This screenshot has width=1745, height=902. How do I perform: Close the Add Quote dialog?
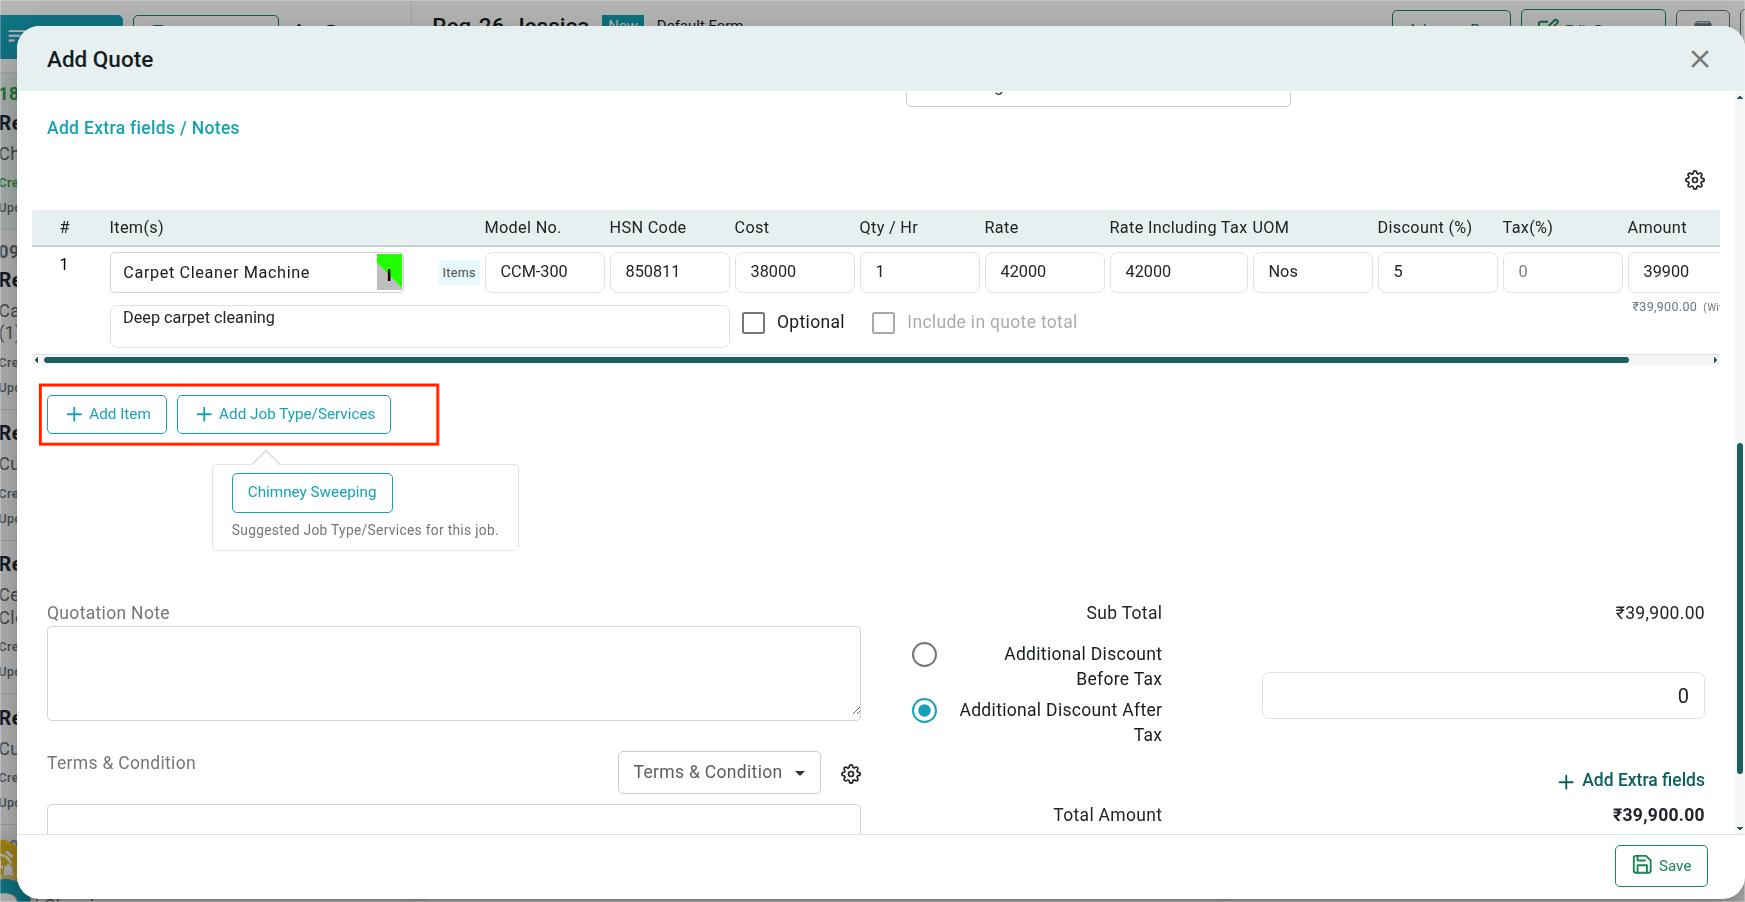coord(1699,59)
